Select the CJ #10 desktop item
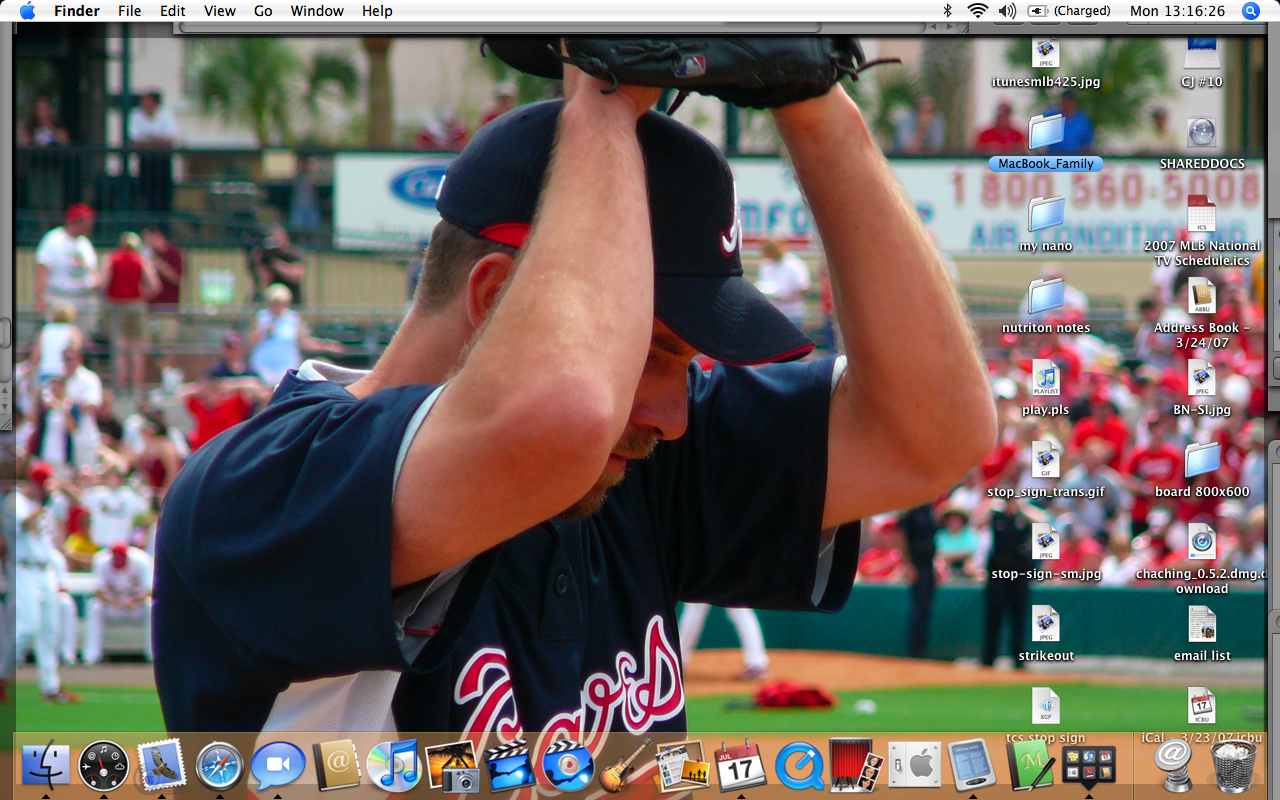Screen dimensions: 1280x800 (x=1202, y=64)
